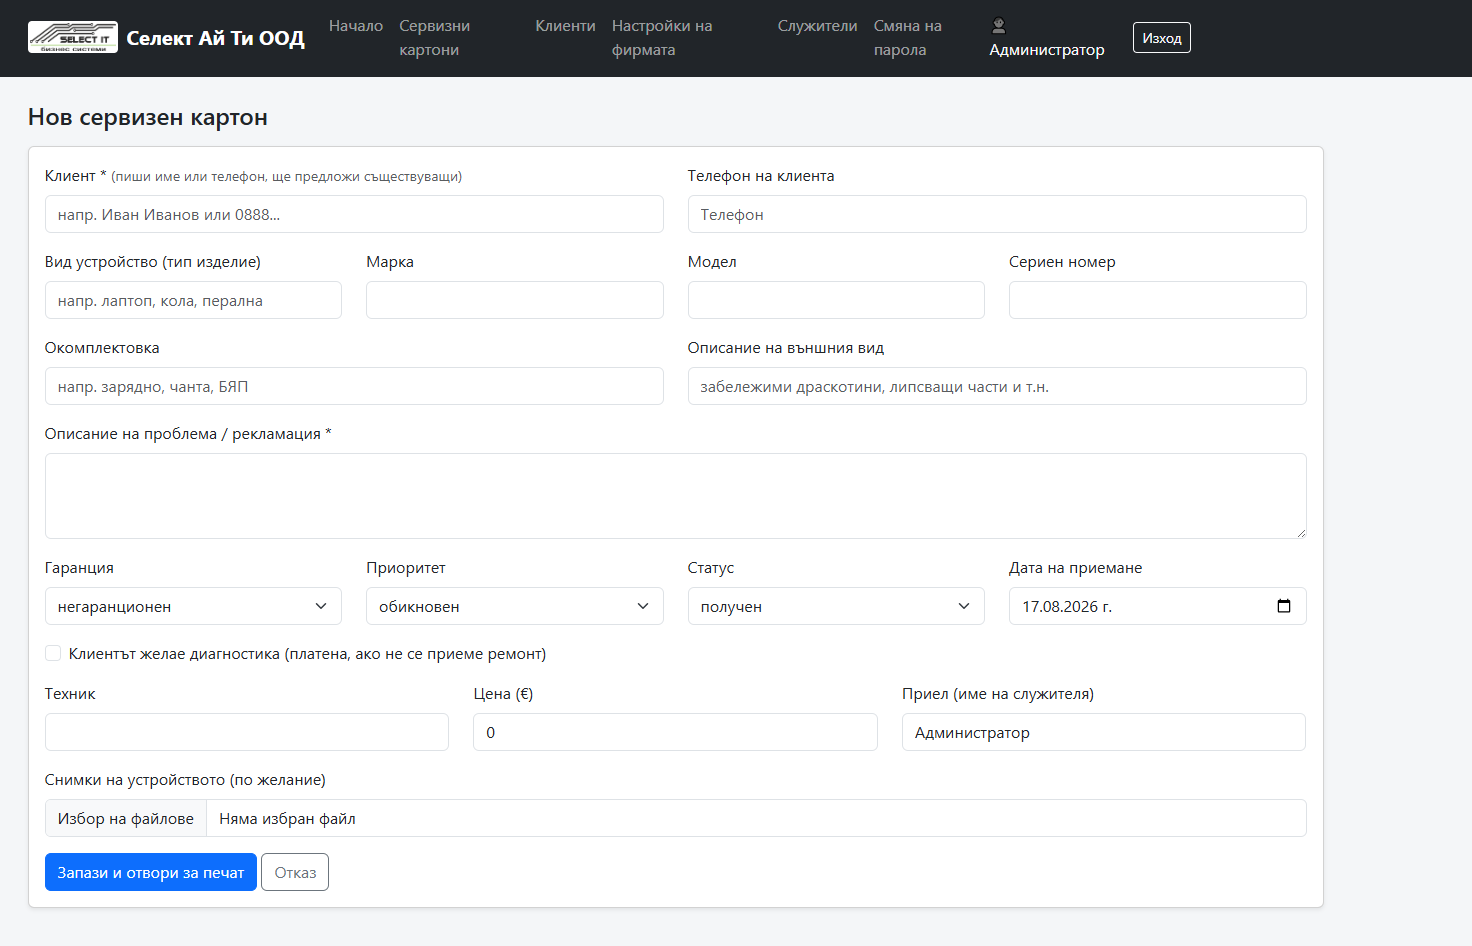1472x946 pixels.
Task: Open Настройки на фирмата
Action: (x=662, y=38)
